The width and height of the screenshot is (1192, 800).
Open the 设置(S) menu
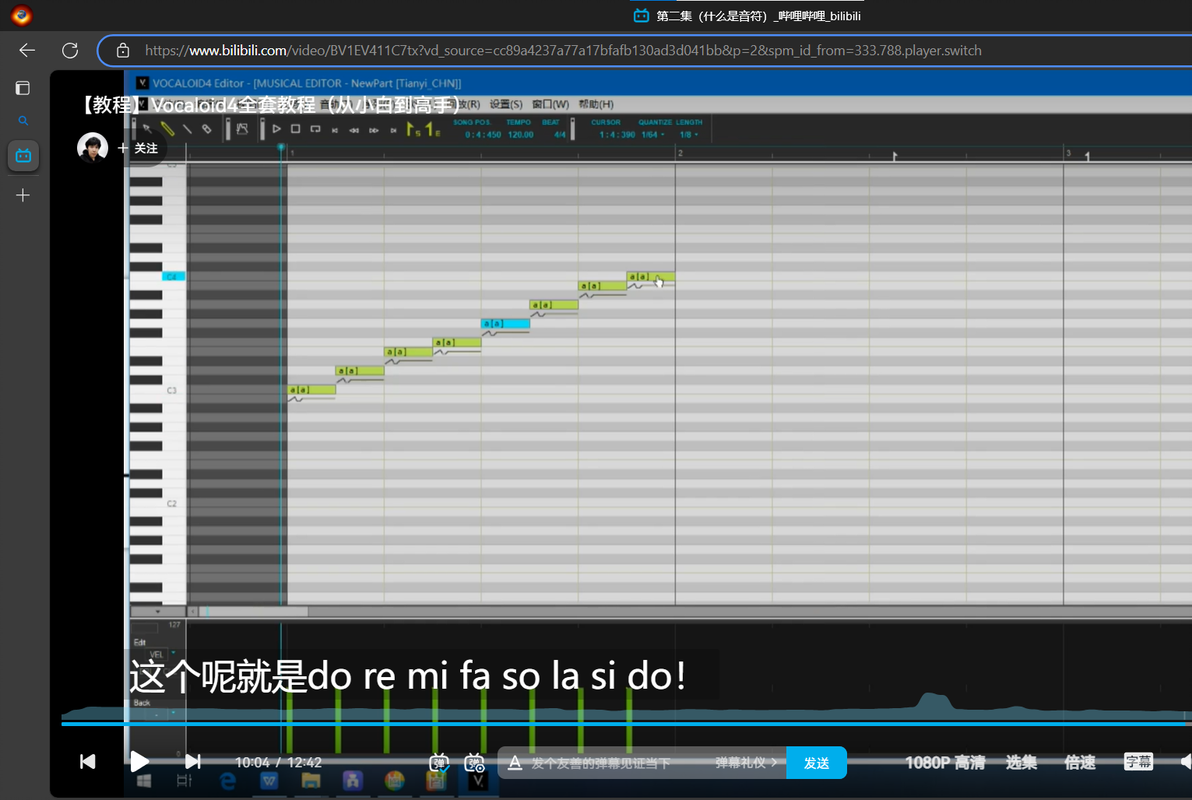click(506, 104)
